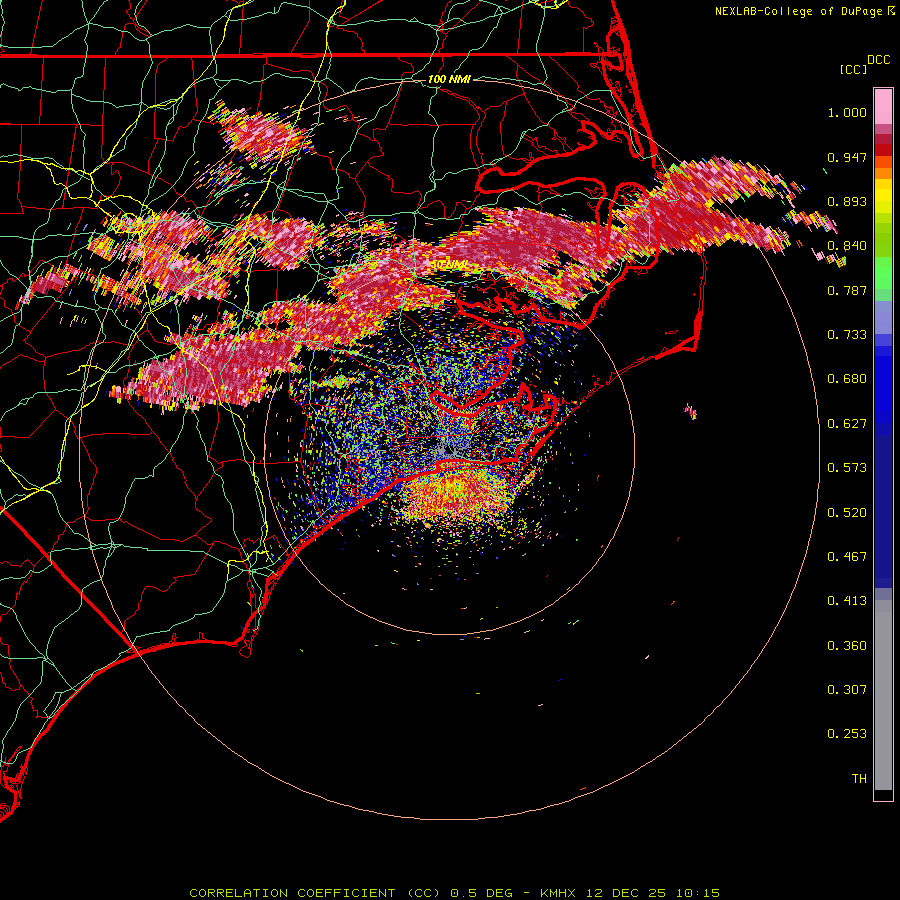Click the 0.413 scale value label

click(847, 601)
